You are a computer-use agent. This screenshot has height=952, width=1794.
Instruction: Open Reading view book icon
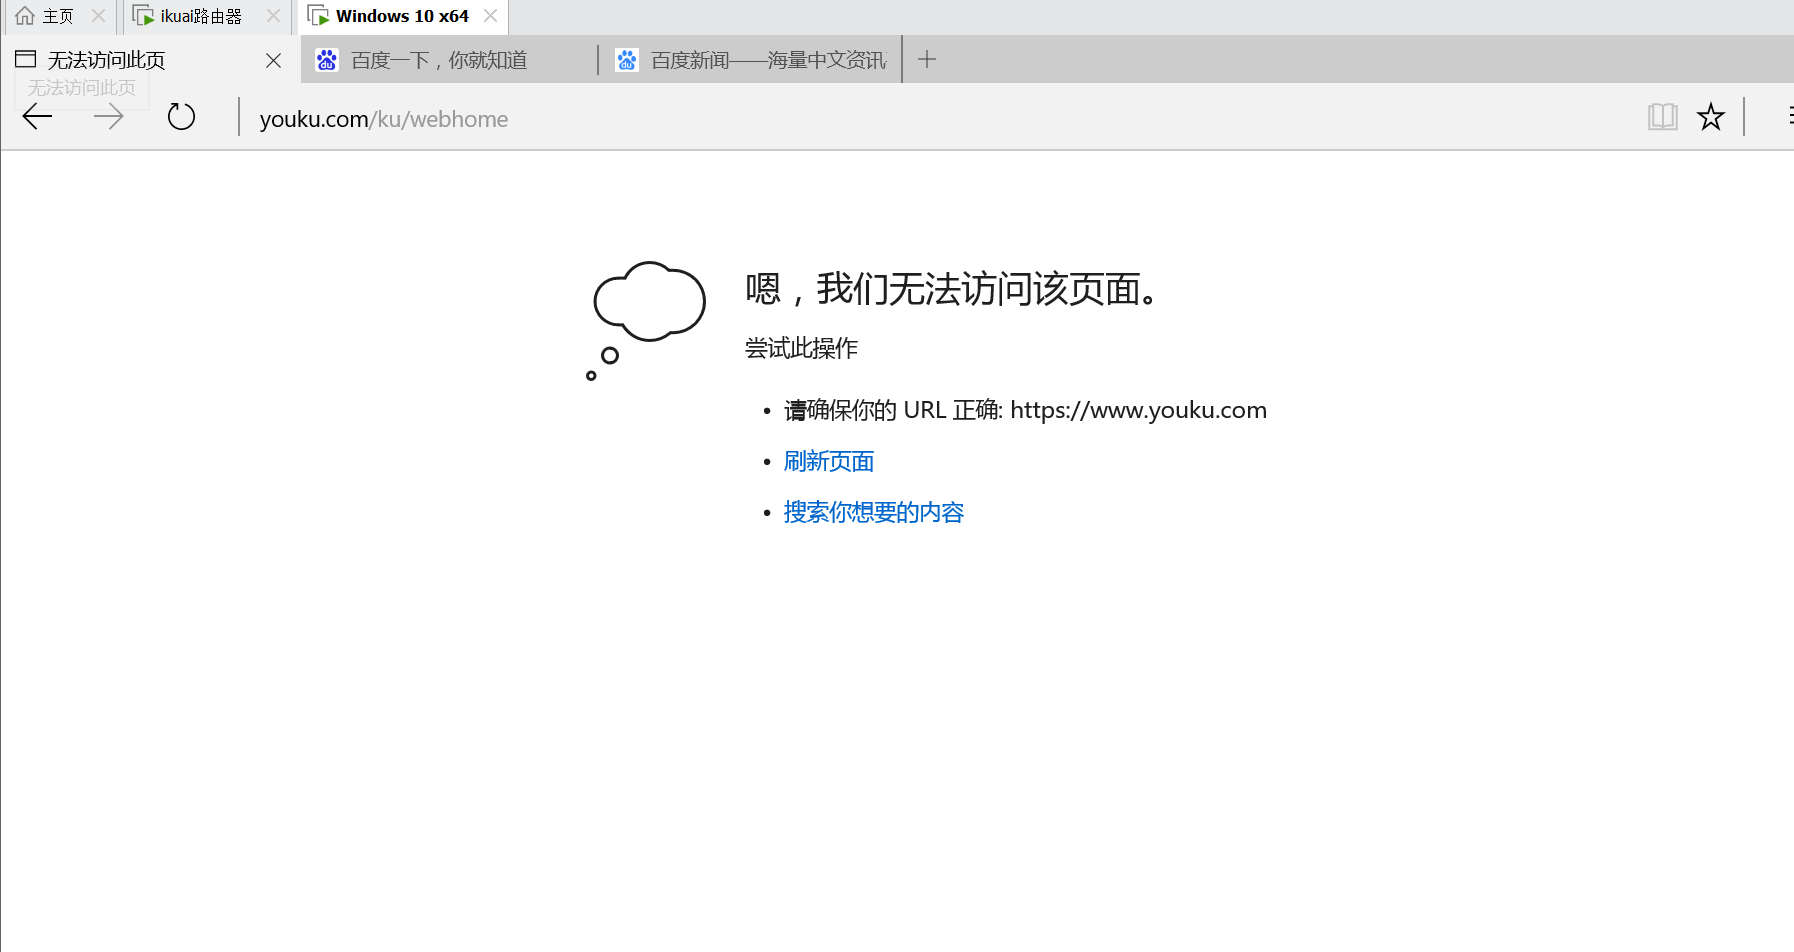point(1662,117)
